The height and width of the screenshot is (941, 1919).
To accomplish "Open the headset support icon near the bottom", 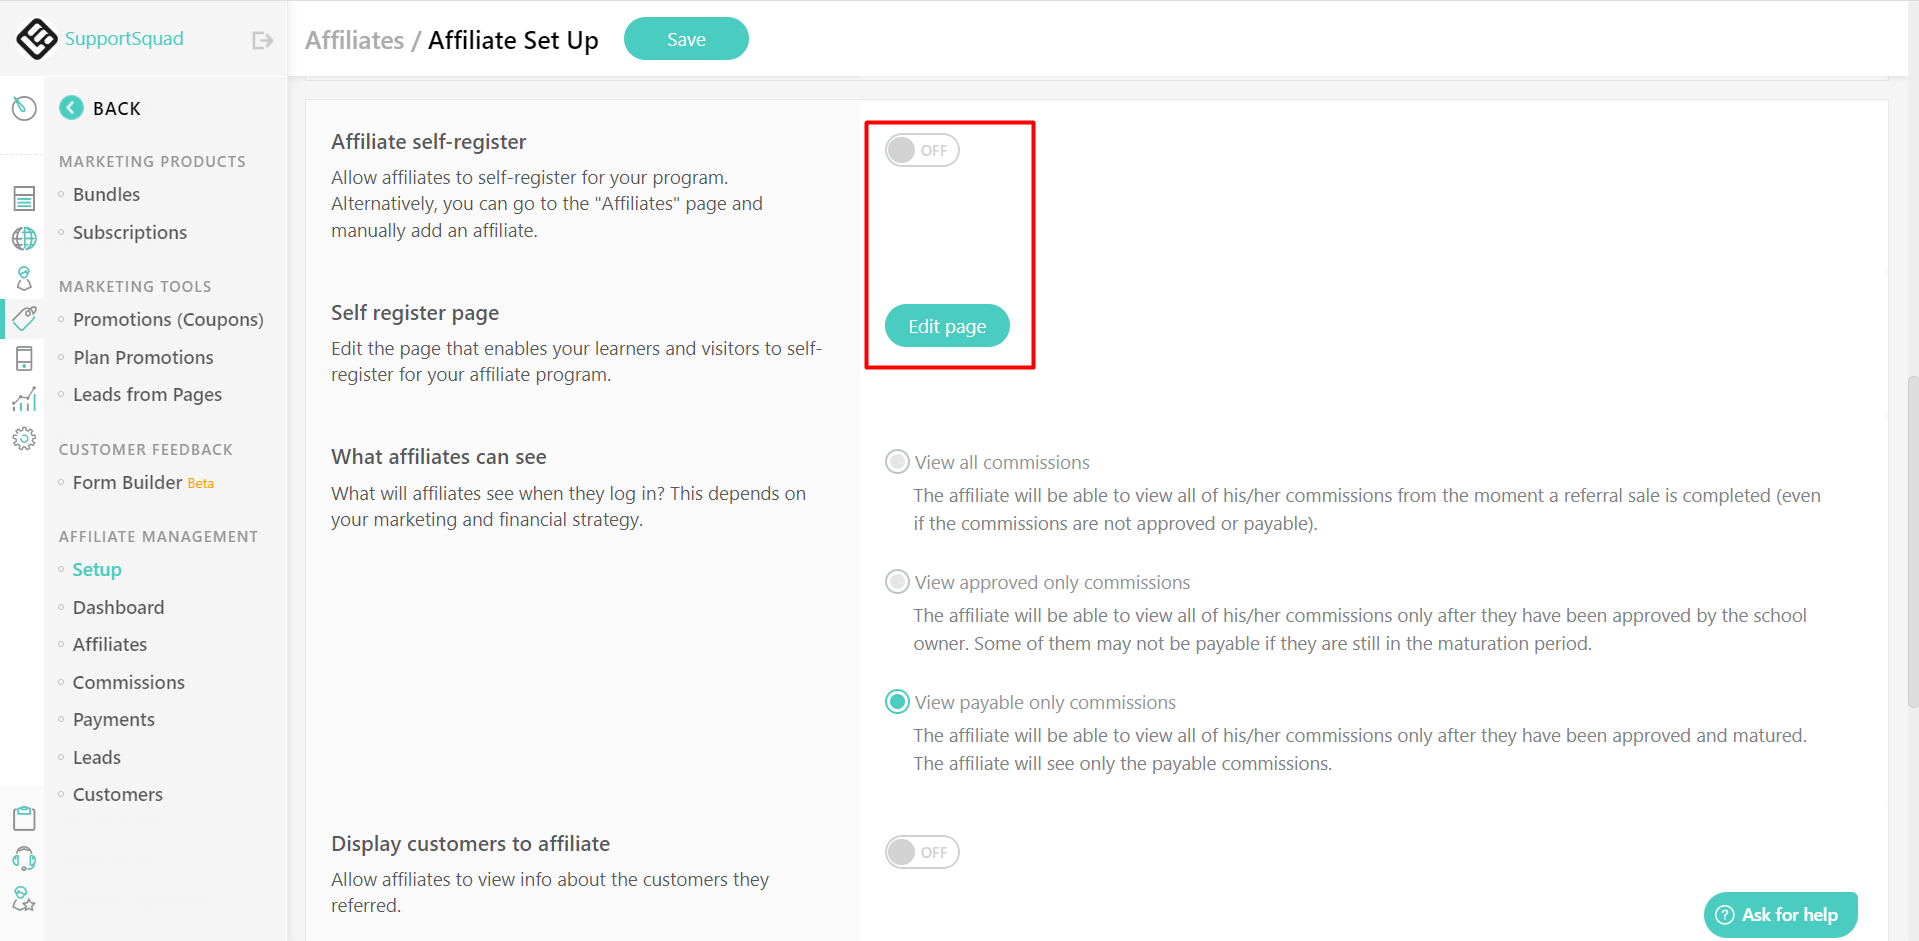I will pyautogui.click(x=23, y=858).
